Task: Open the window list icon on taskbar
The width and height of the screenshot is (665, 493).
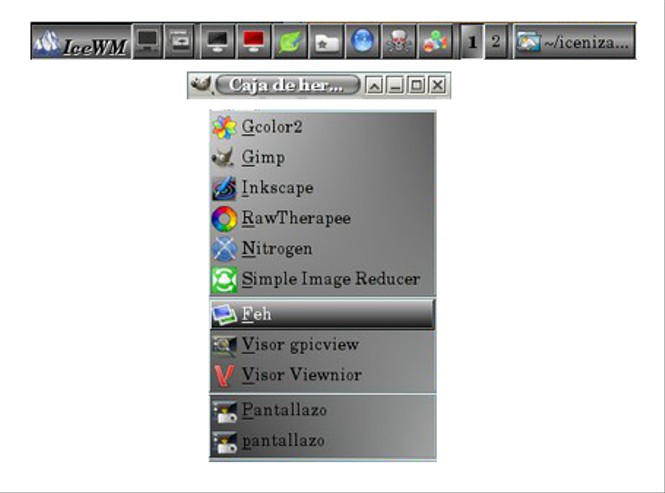Action: coord(179,42)
